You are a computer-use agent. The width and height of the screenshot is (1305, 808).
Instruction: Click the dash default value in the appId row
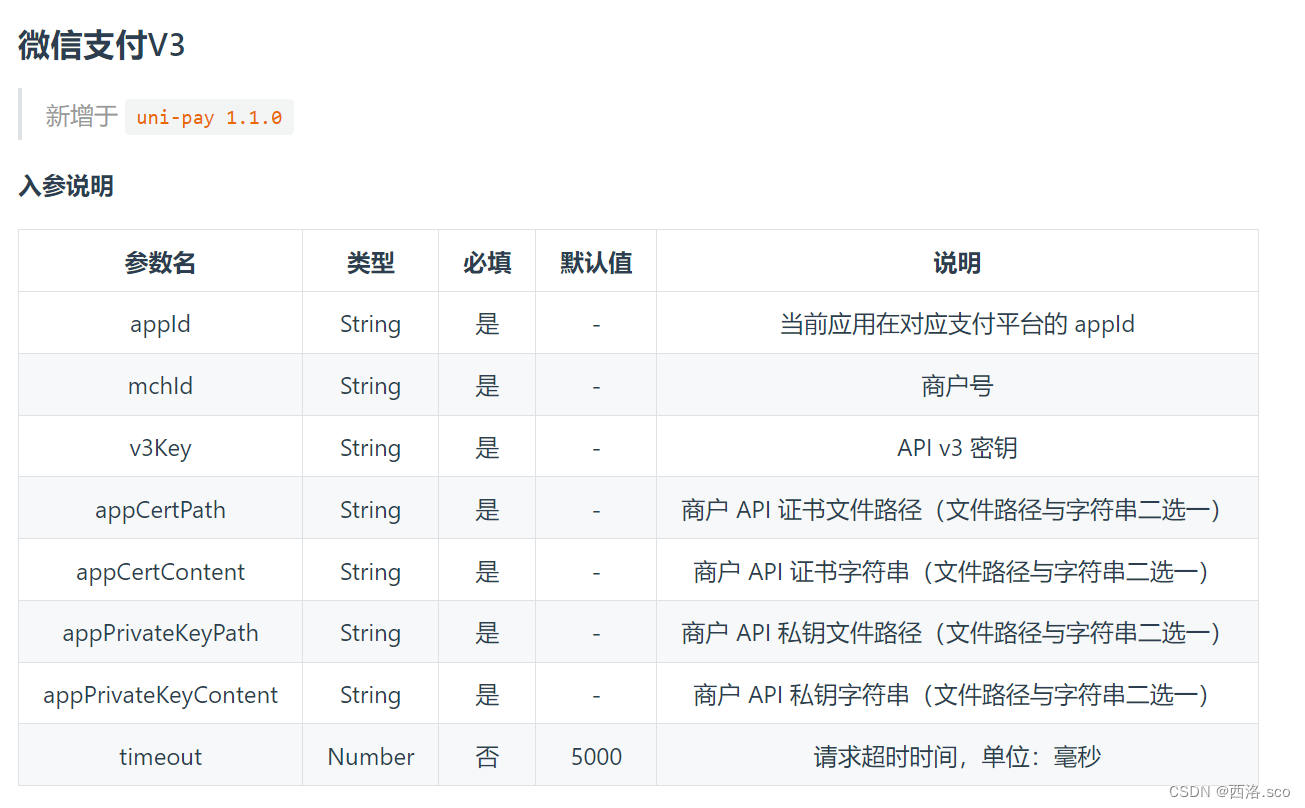[596, 324]
